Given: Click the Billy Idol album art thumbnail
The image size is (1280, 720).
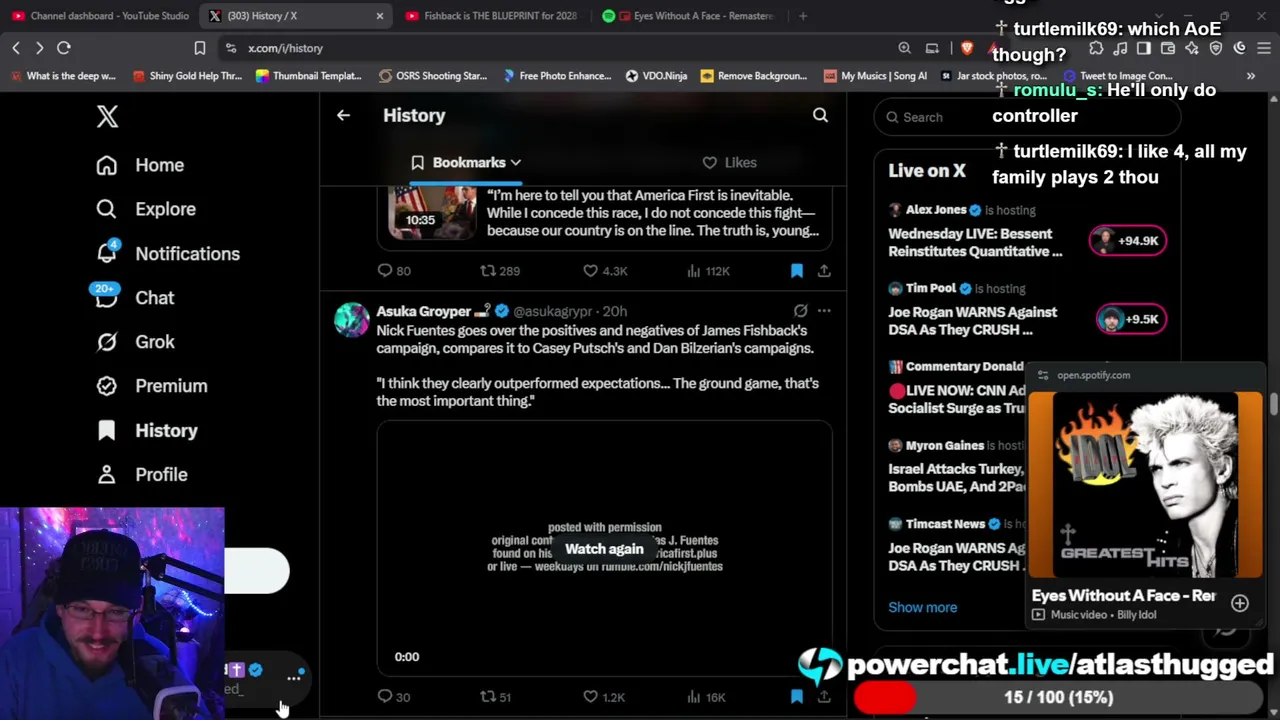Looking at the screenshot, I should pos(1145,486).
